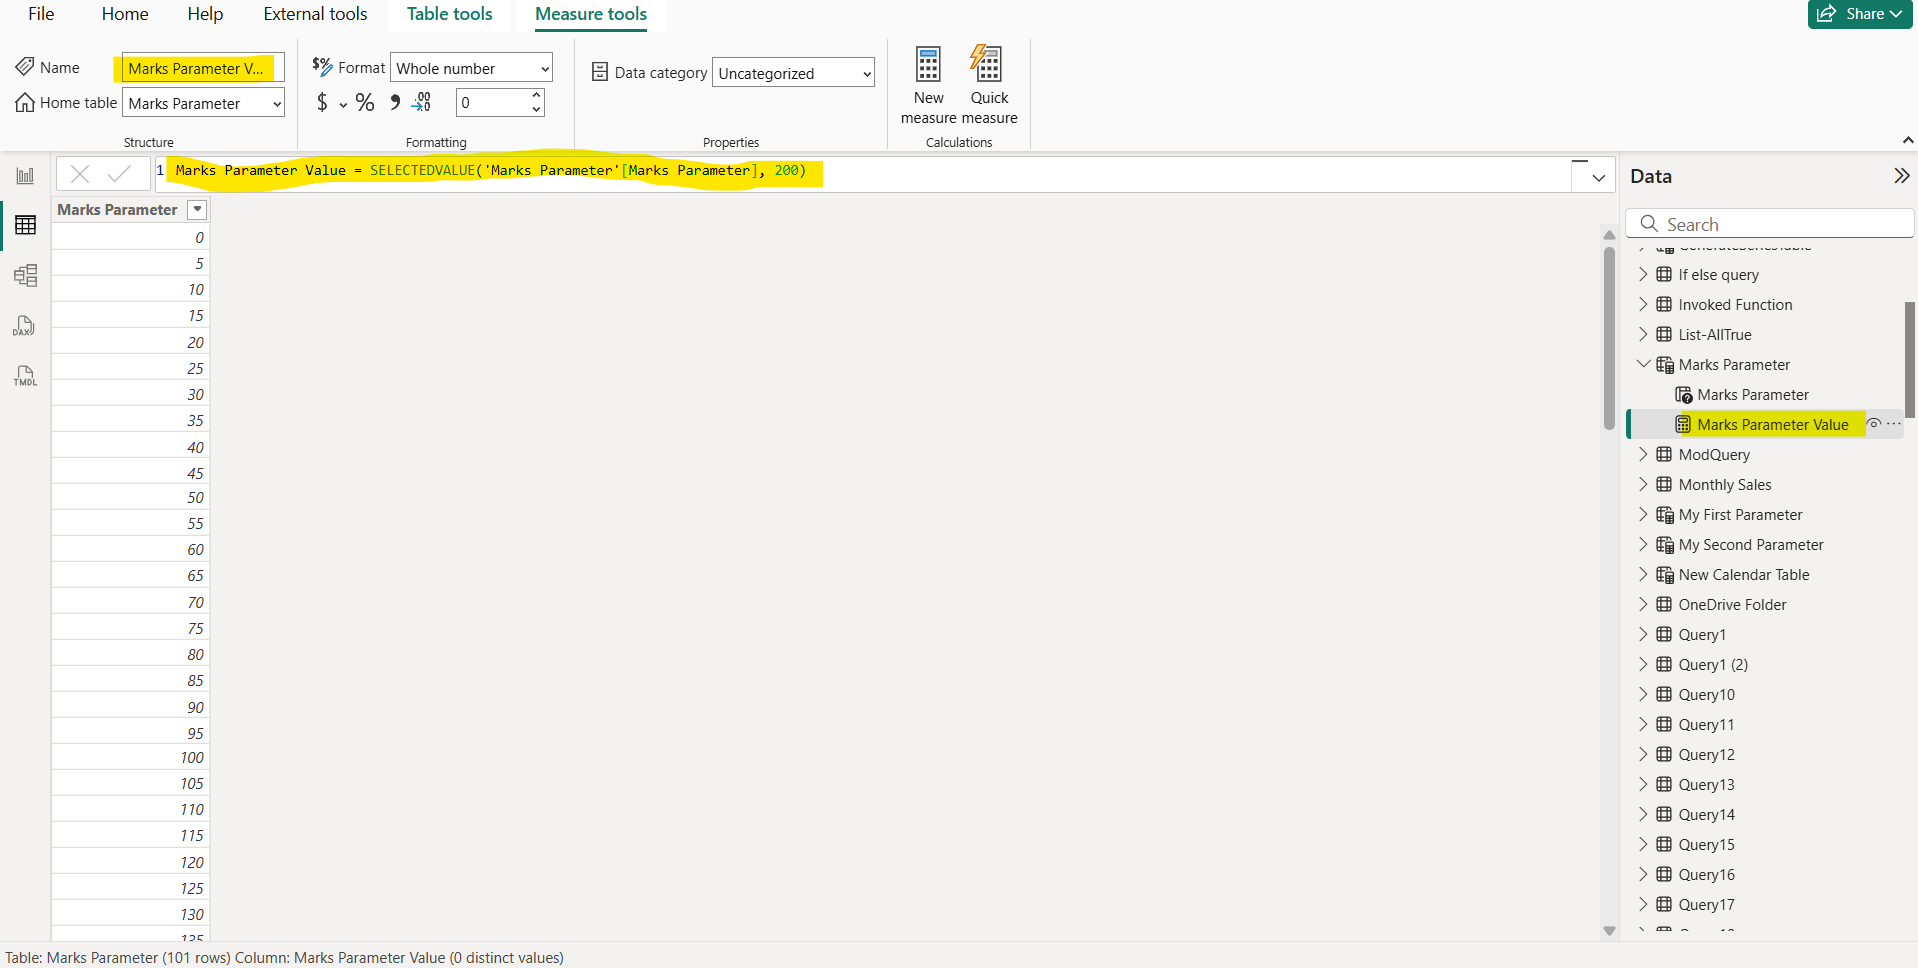
Task: Click the X to cancel formula edits
Action: pos(80,173)
